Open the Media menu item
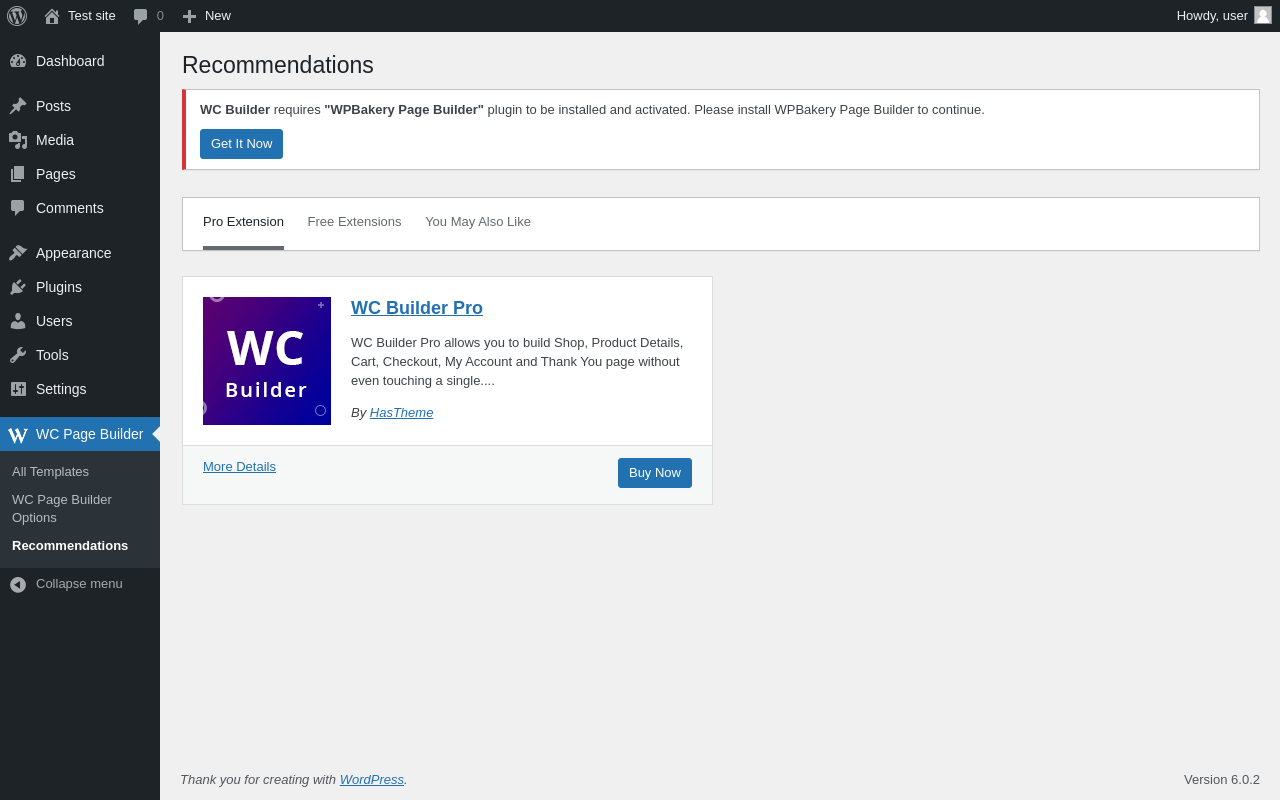Image resolution: width=1280 pixels, height=800 pixels. coord(55,140)
